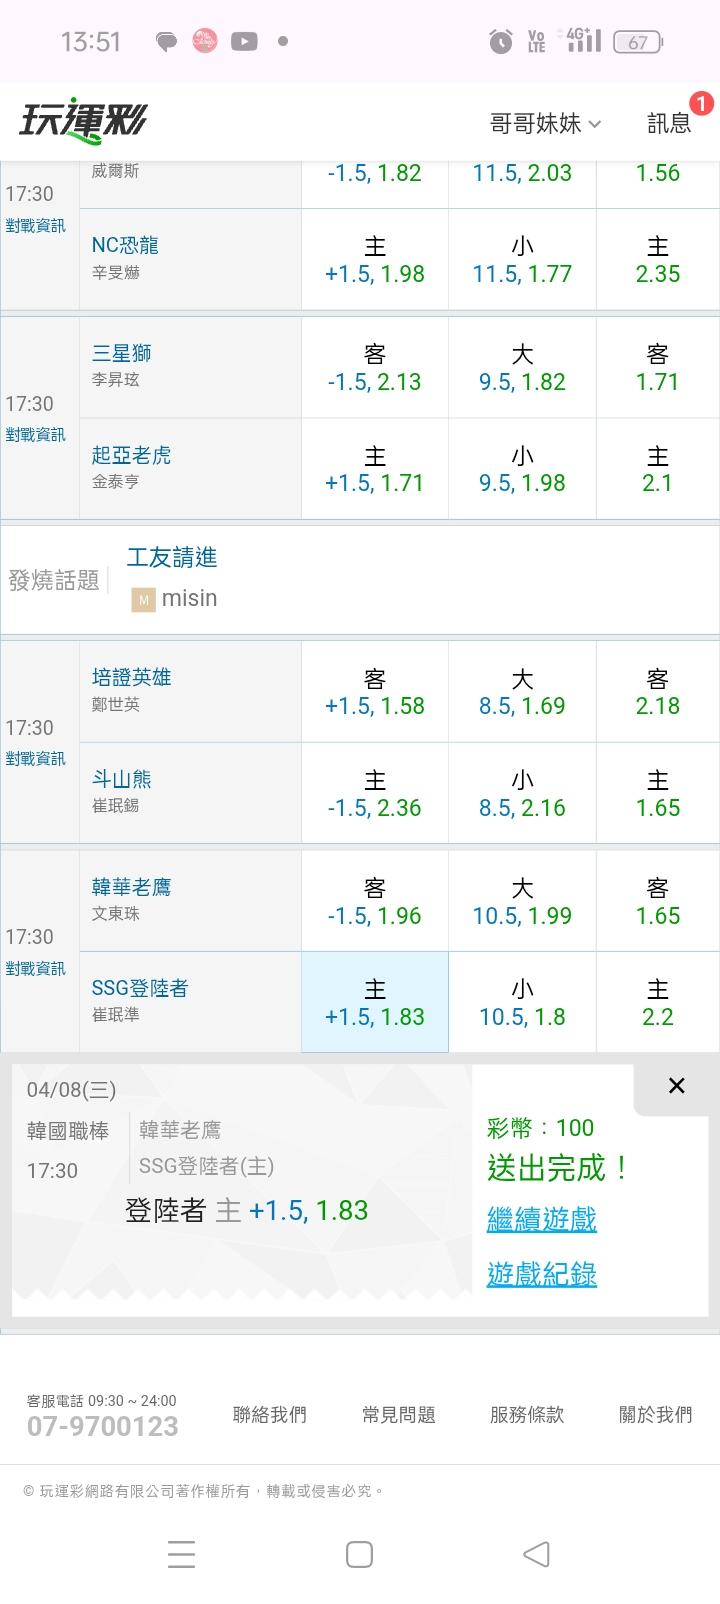Tap the misin user avatar
720x1604 pixels.
pos(143,599)
